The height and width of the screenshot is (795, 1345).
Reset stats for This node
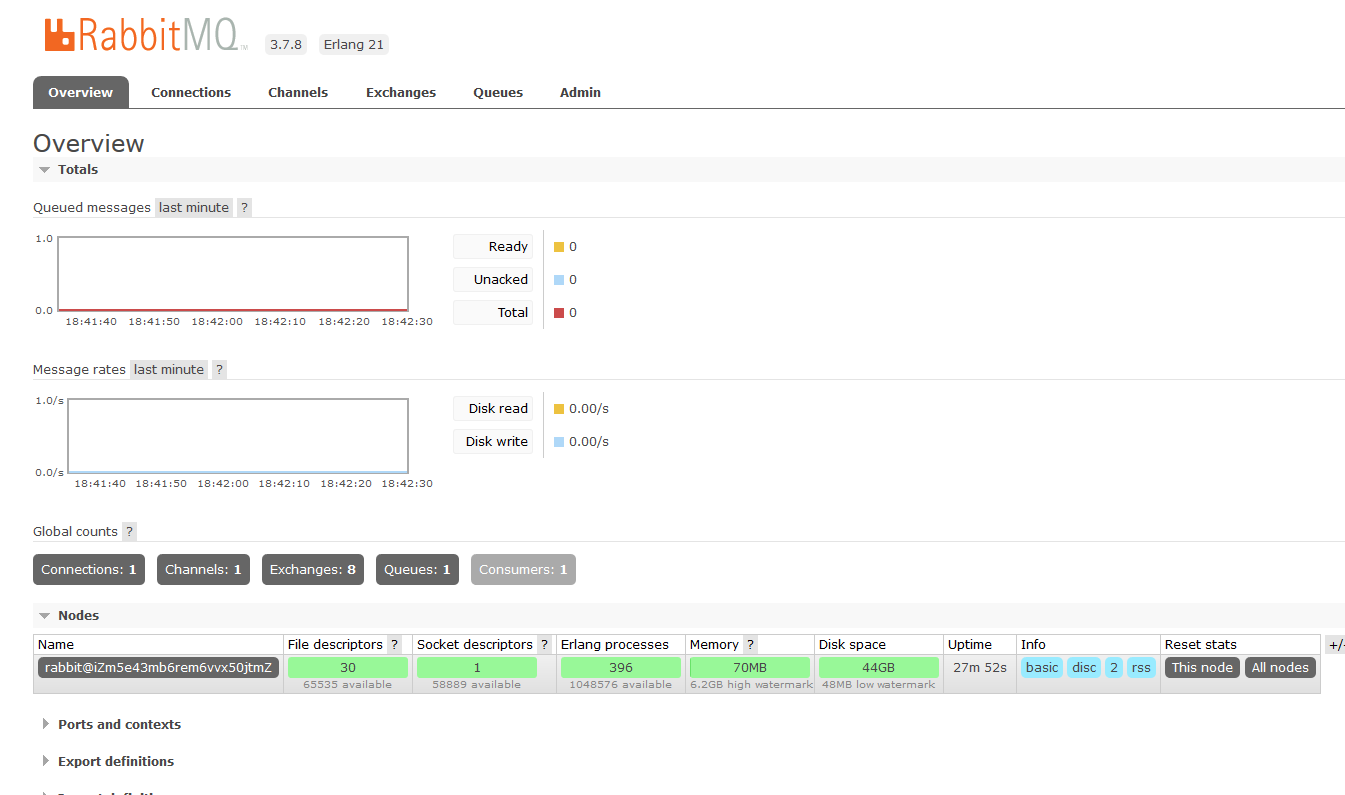1202,667
